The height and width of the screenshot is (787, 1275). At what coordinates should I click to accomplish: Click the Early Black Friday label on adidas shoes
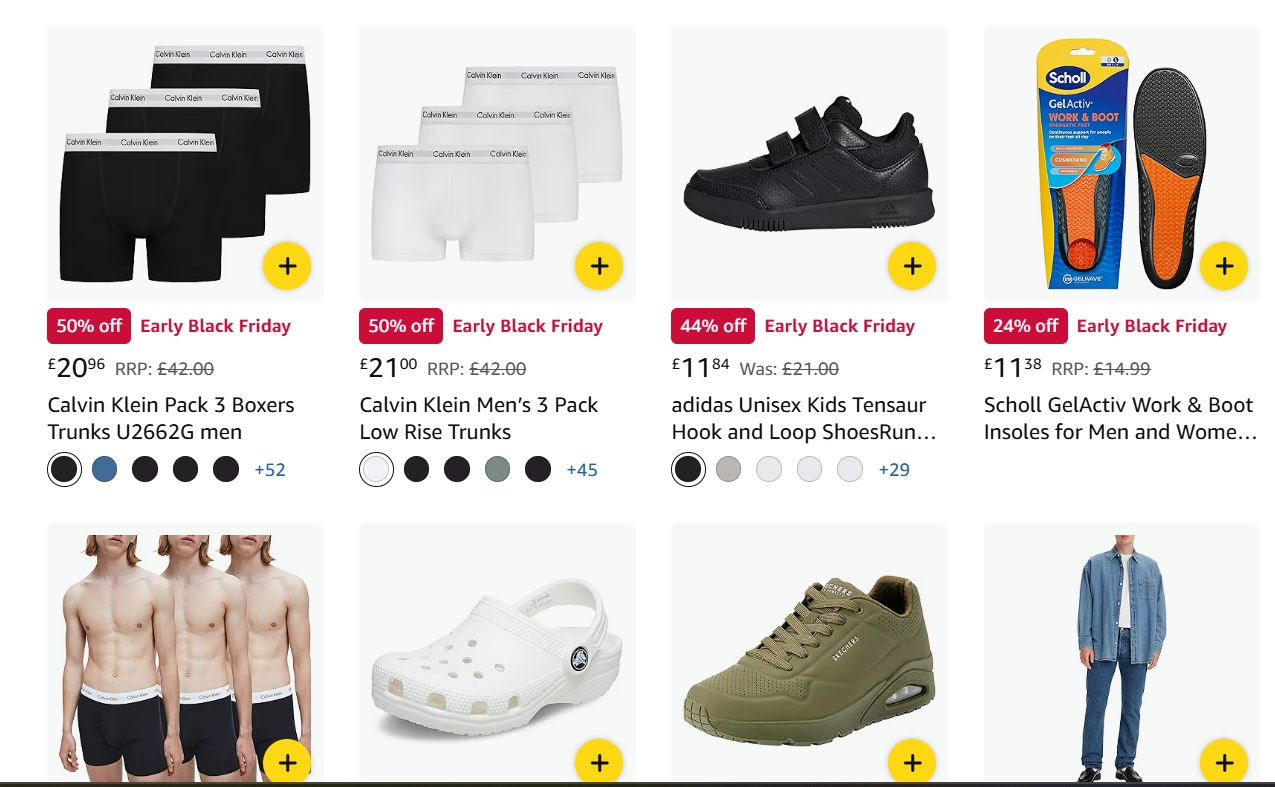839,325
